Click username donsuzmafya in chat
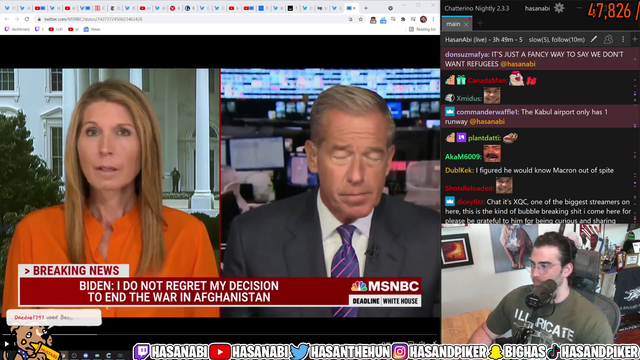 (x=467, y=54)
